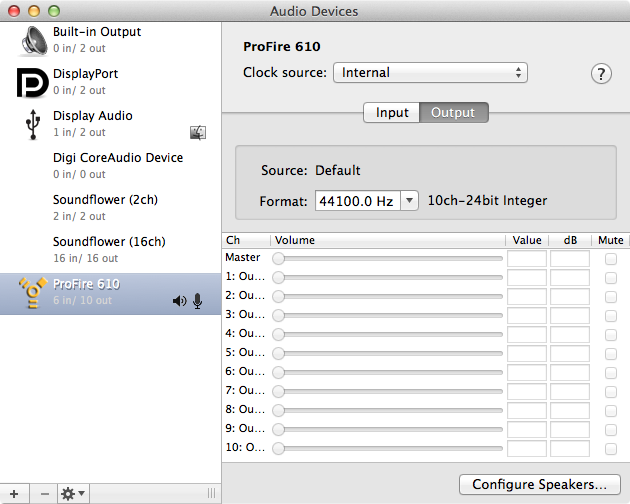
Task: Click the default input microphone icon on ProFire 610
Action: (197, 301)
